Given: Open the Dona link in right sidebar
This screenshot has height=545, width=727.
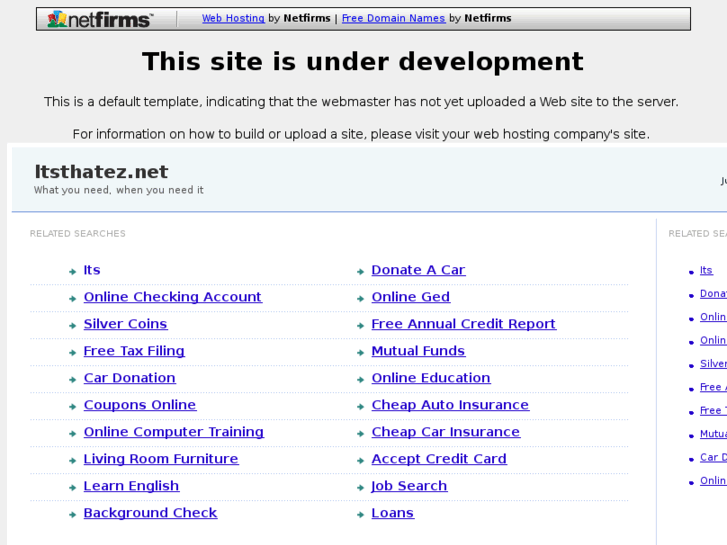Looking at the screenshot, I should 713,294.
